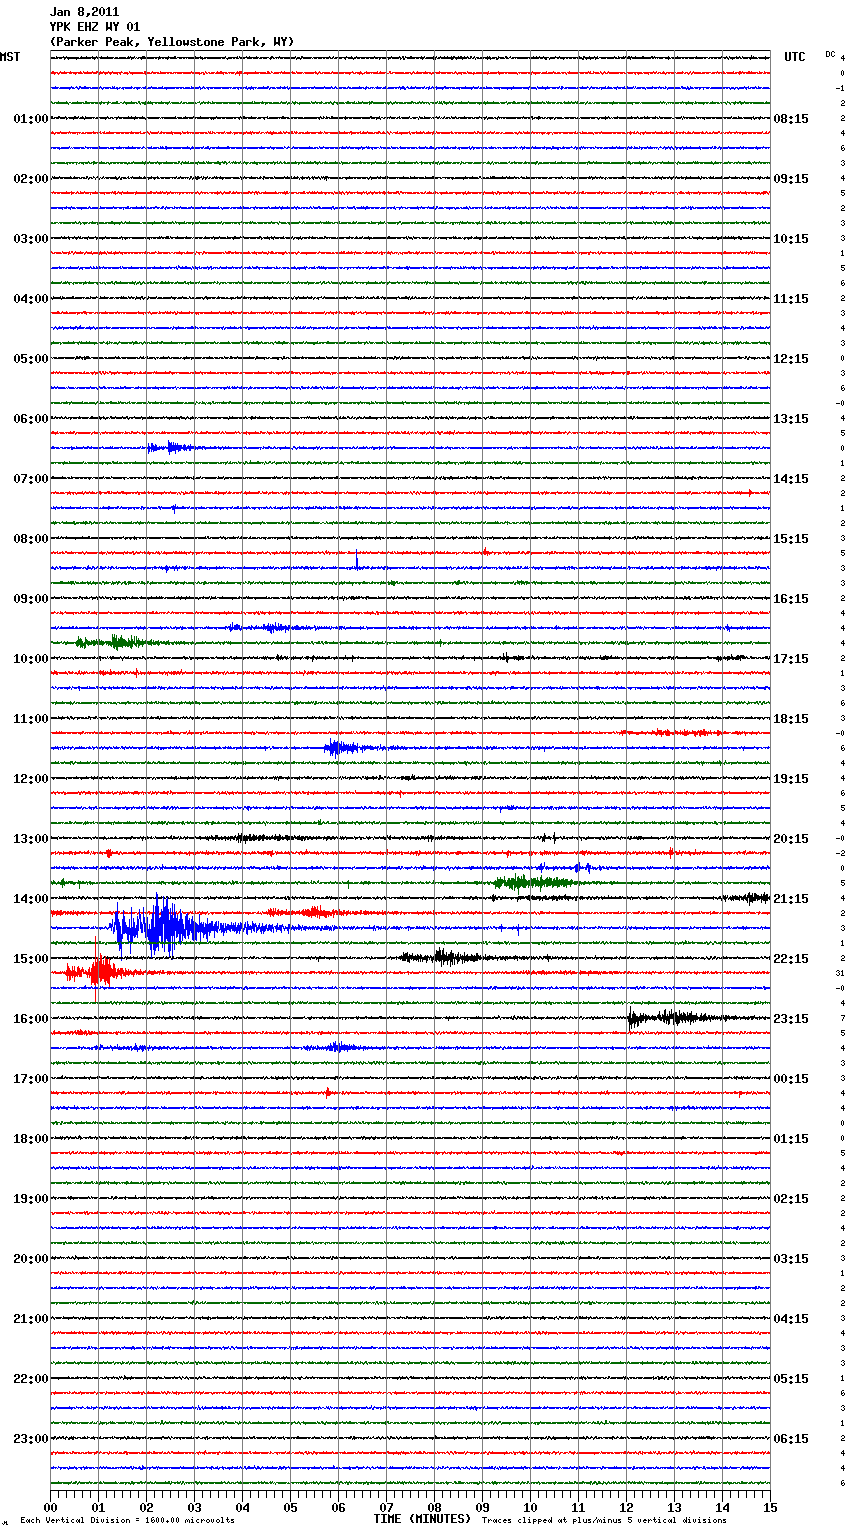The width and height of the screenshot is (850, 1534).
Task: Click the 23:15 UTC time label
Action: coord(791,1019)
